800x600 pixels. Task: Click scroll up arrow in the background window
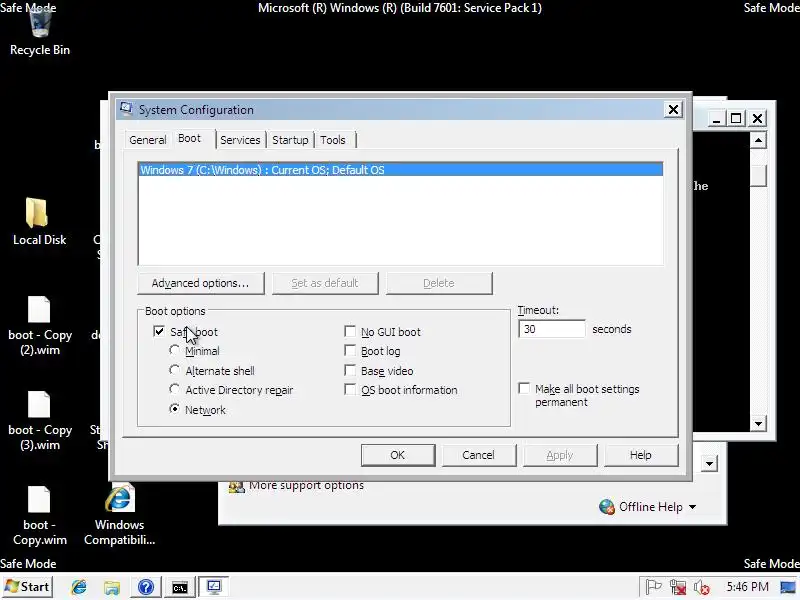759,140
